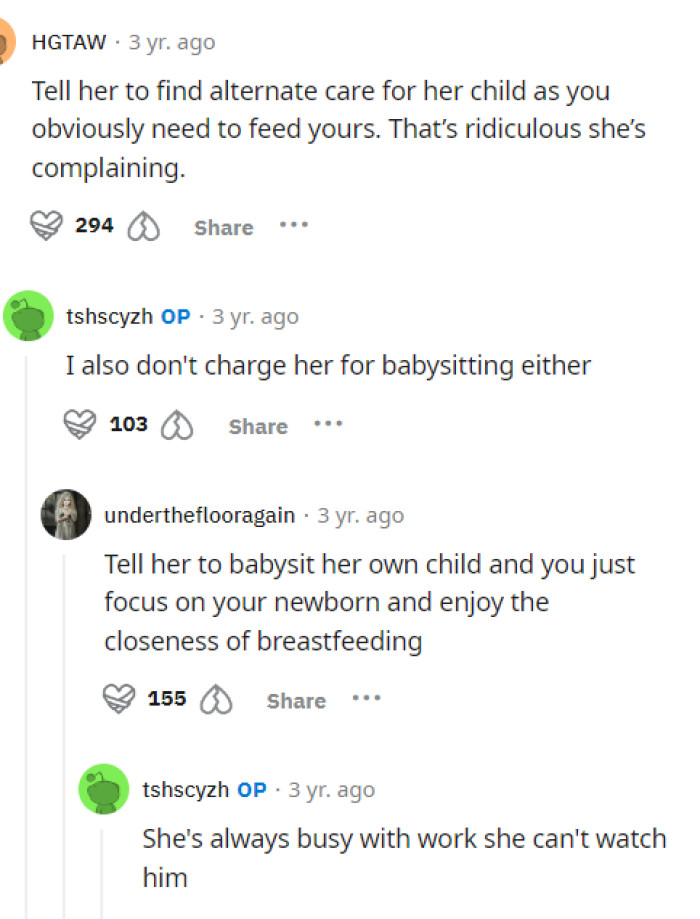Downvote undertheflooragain's comment

pos(216,700)
